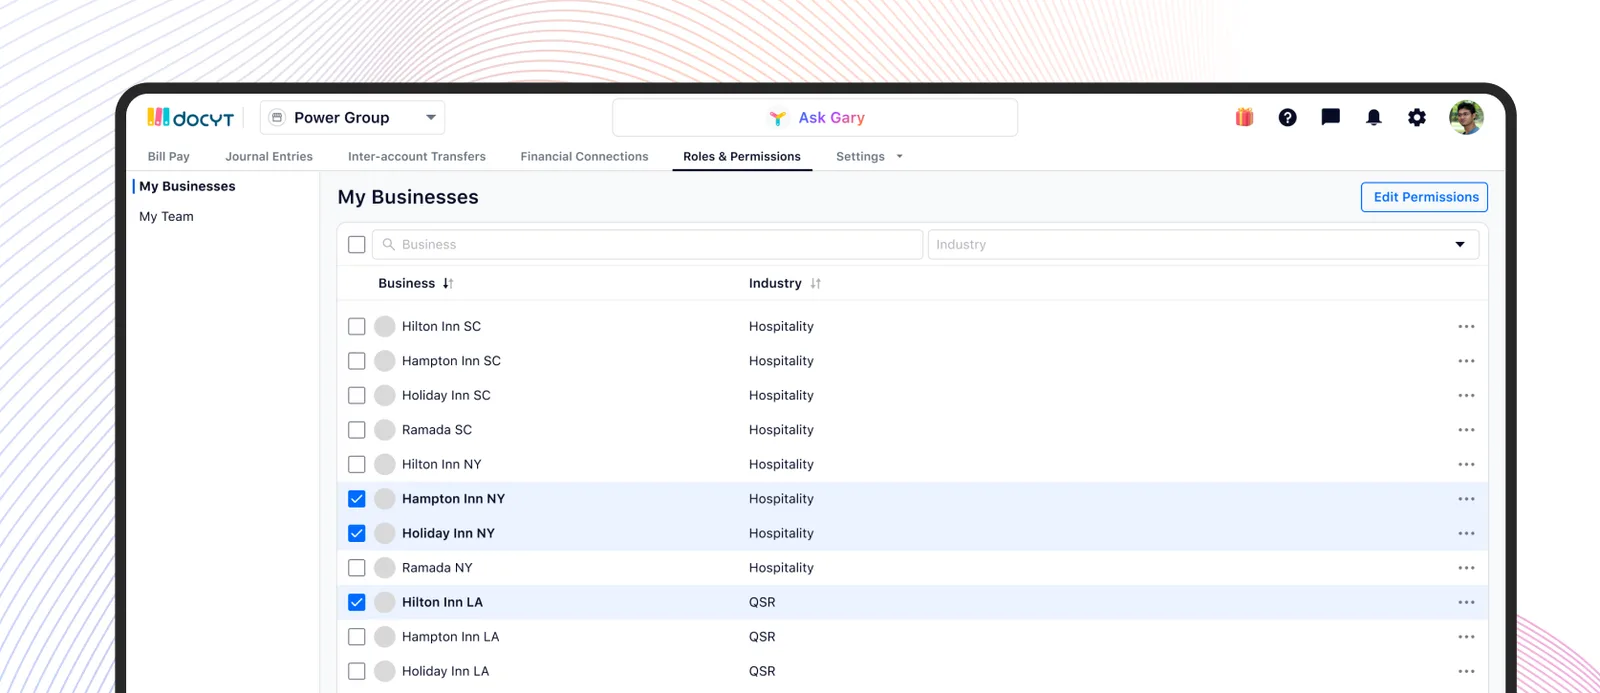Open the help question mark icon

1287,117
